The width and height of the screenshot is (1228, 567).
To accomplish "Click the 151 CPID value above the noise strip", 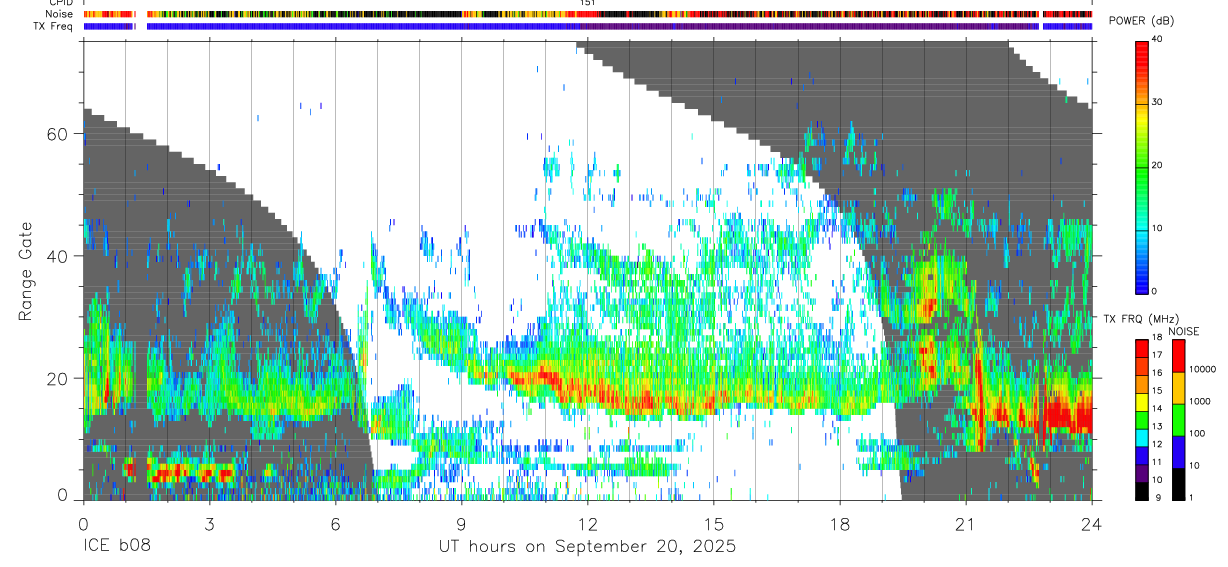I will coord(588,3).
